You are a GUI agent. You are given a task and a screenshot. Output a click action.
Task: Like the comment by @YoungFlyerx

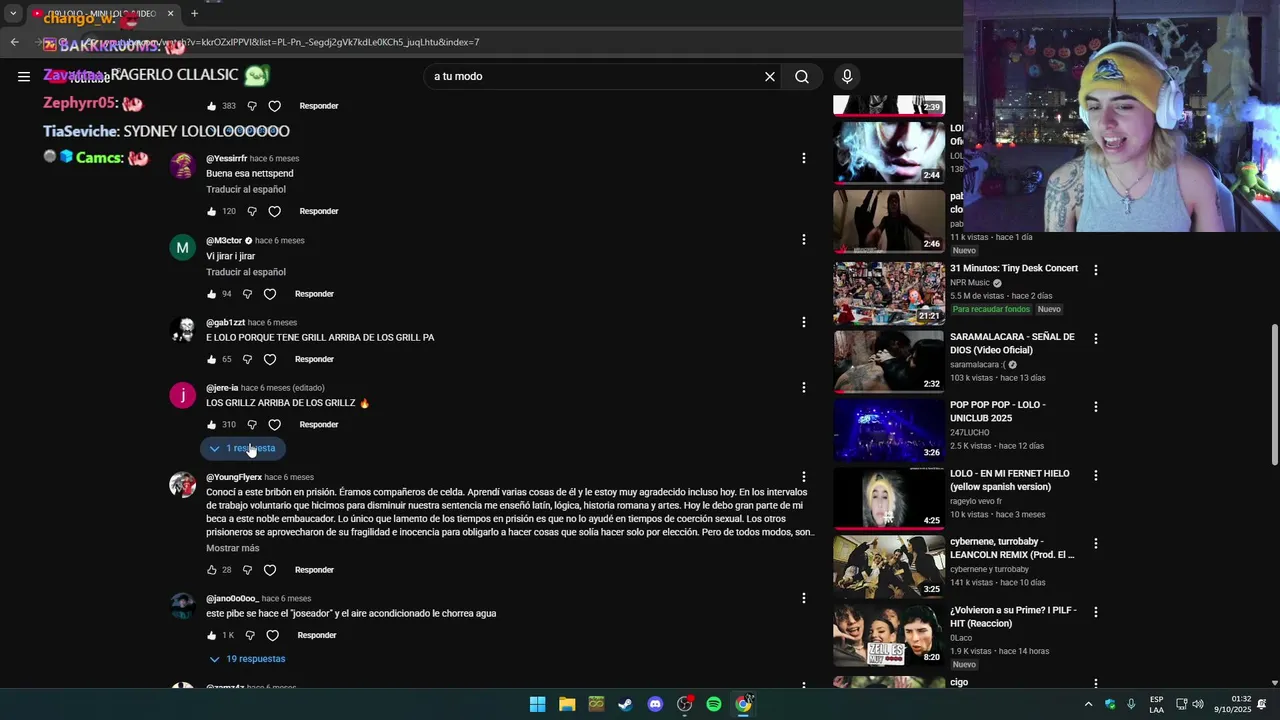[211, 570]
